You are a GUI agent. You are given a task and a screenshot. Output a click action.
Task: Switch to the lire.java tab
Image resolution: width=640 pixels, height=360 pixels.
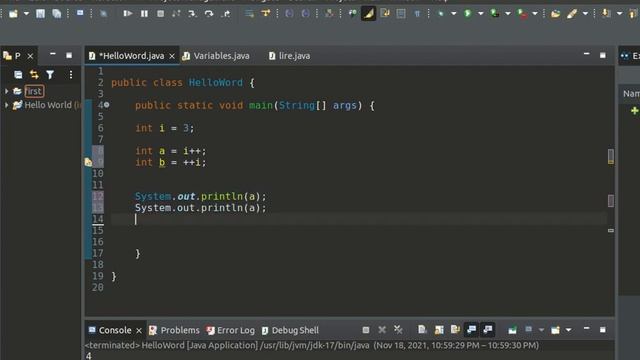coord(294,56)
